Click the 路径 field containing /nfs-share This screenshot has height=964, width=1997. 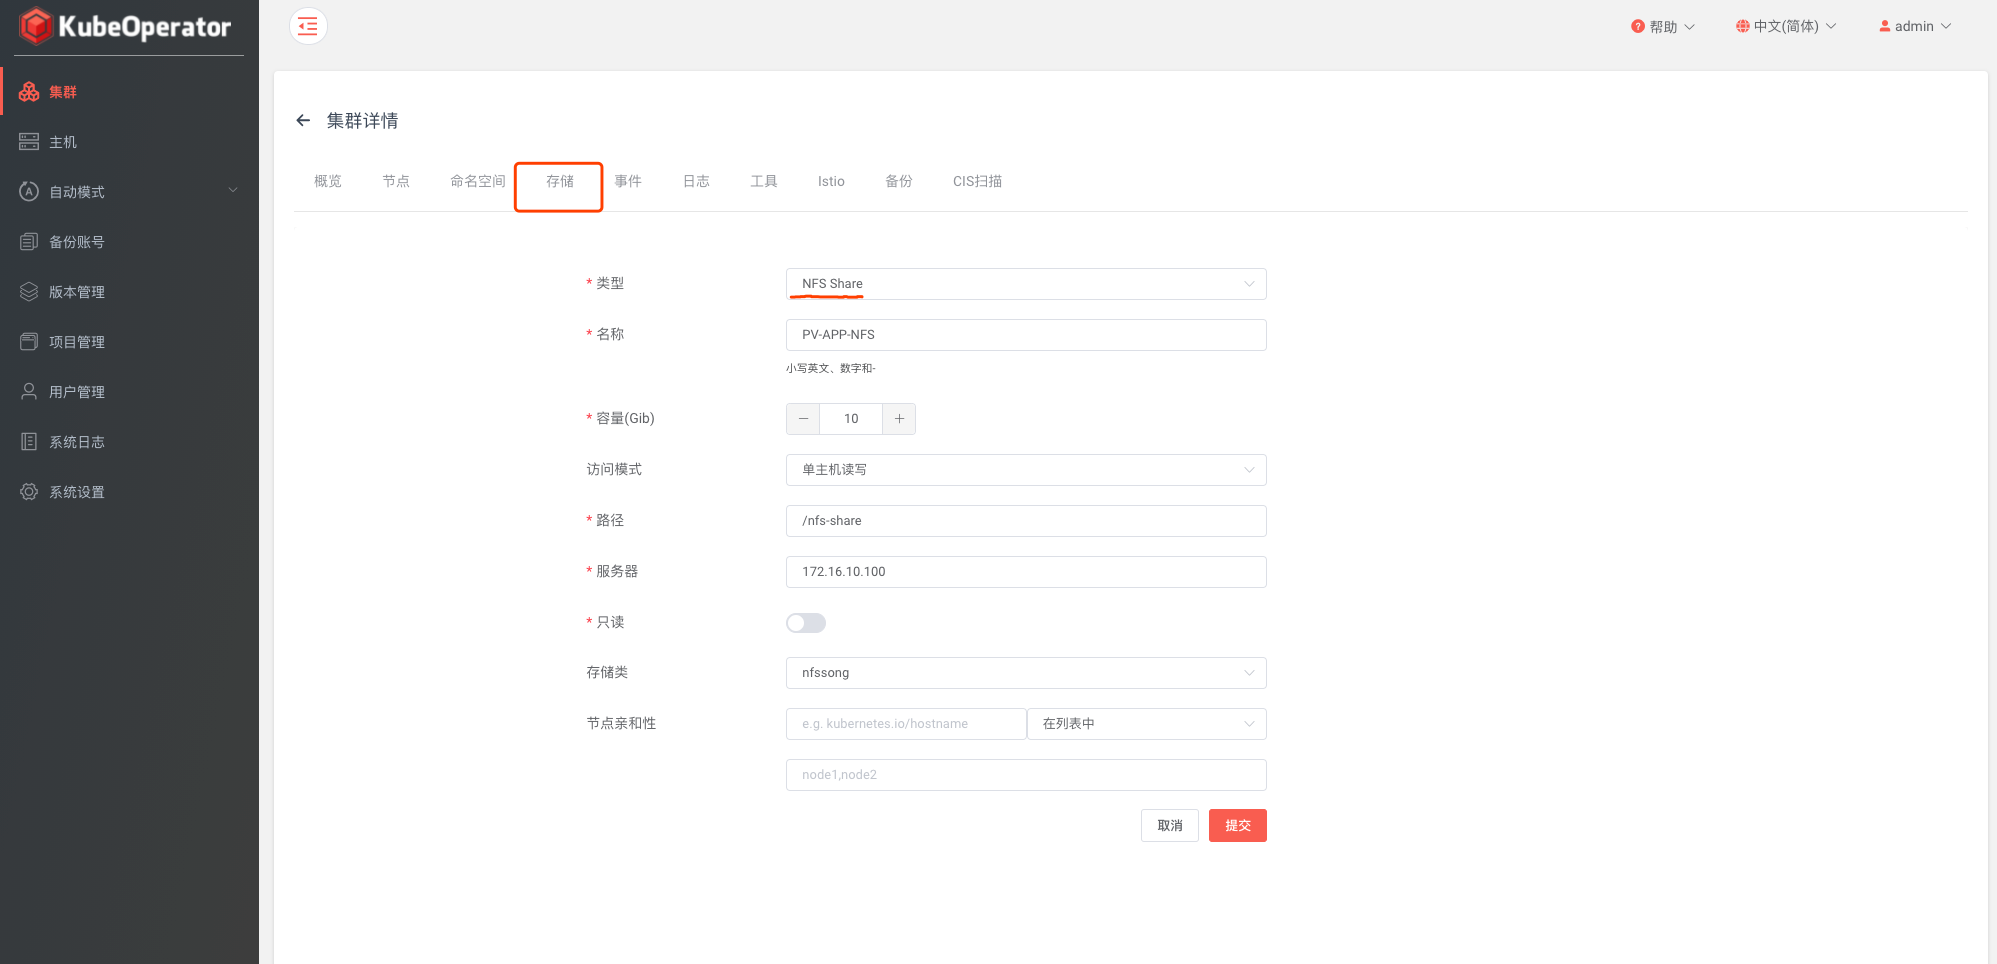(x=1026, y=521)
